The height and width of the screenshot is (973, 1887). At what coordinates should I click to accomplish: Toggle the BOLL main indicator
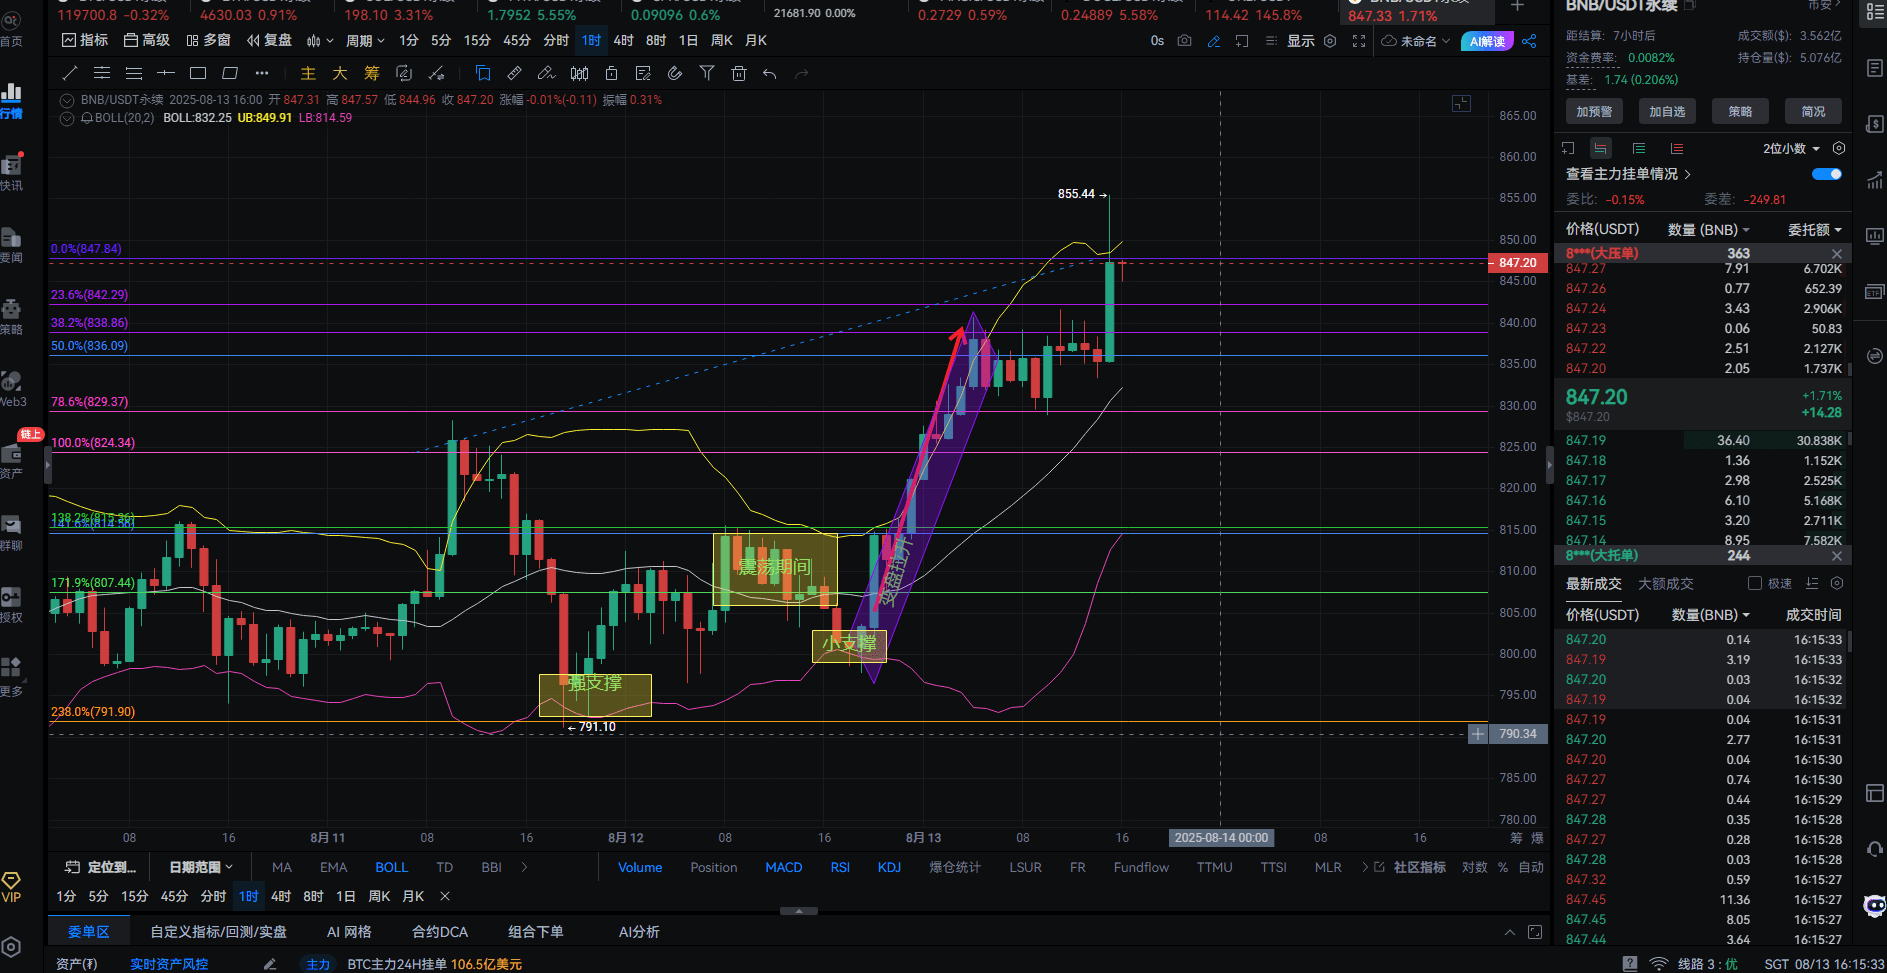(391, 867)
